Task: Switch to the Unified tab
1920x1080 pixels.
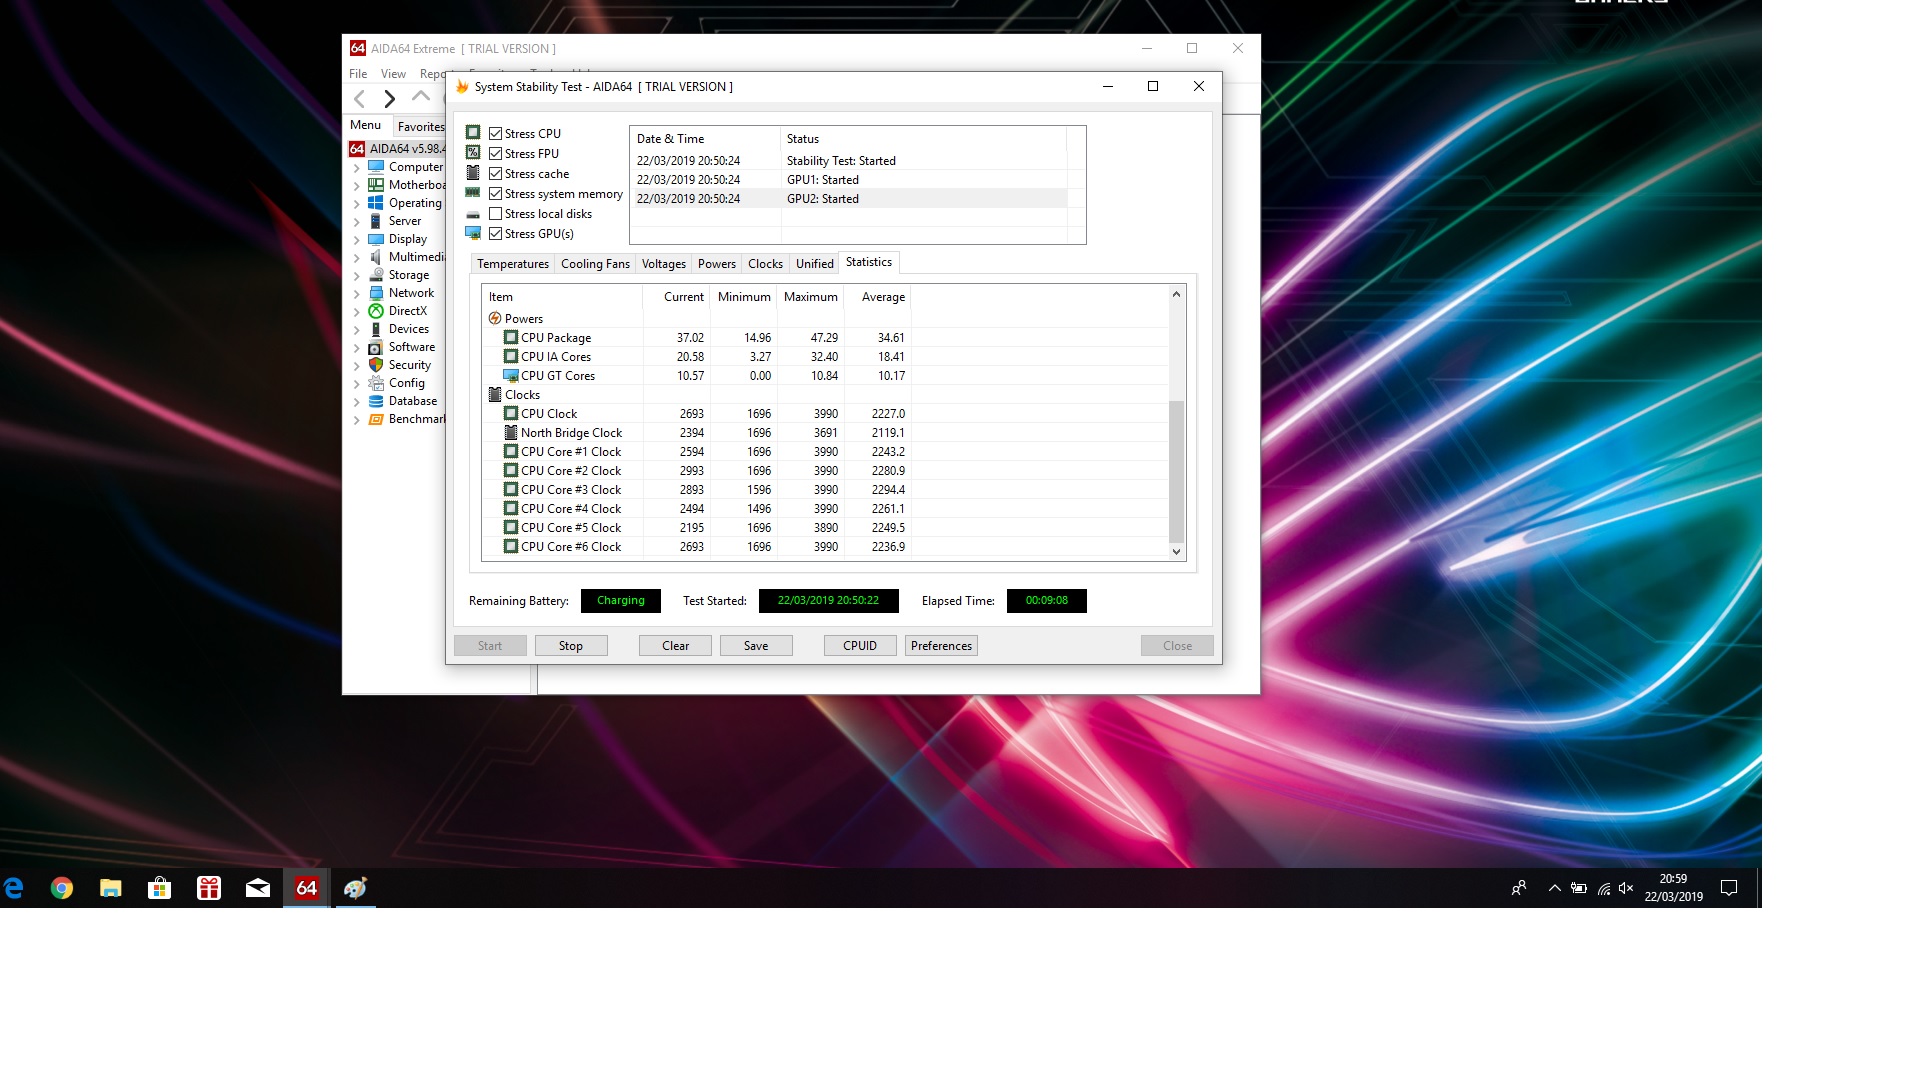Action: [815, 264]
